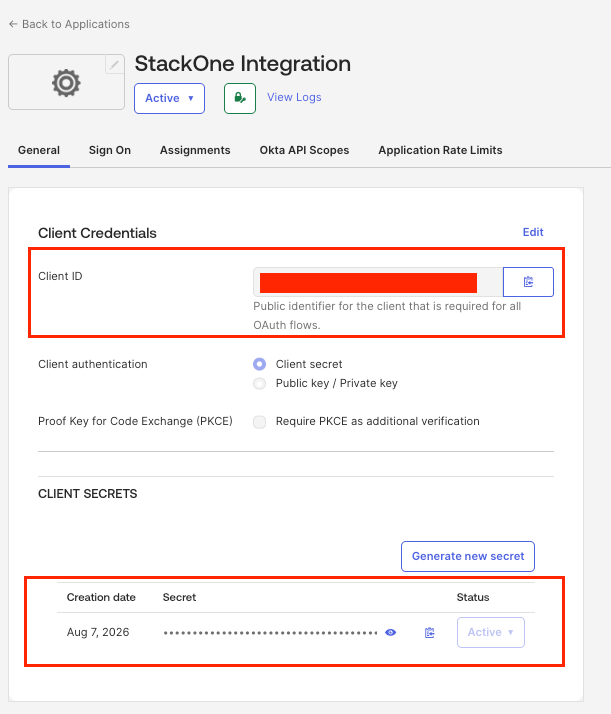Open the Active status dropdown near title
Screen dimensions: 611x714
coord(169,98)
